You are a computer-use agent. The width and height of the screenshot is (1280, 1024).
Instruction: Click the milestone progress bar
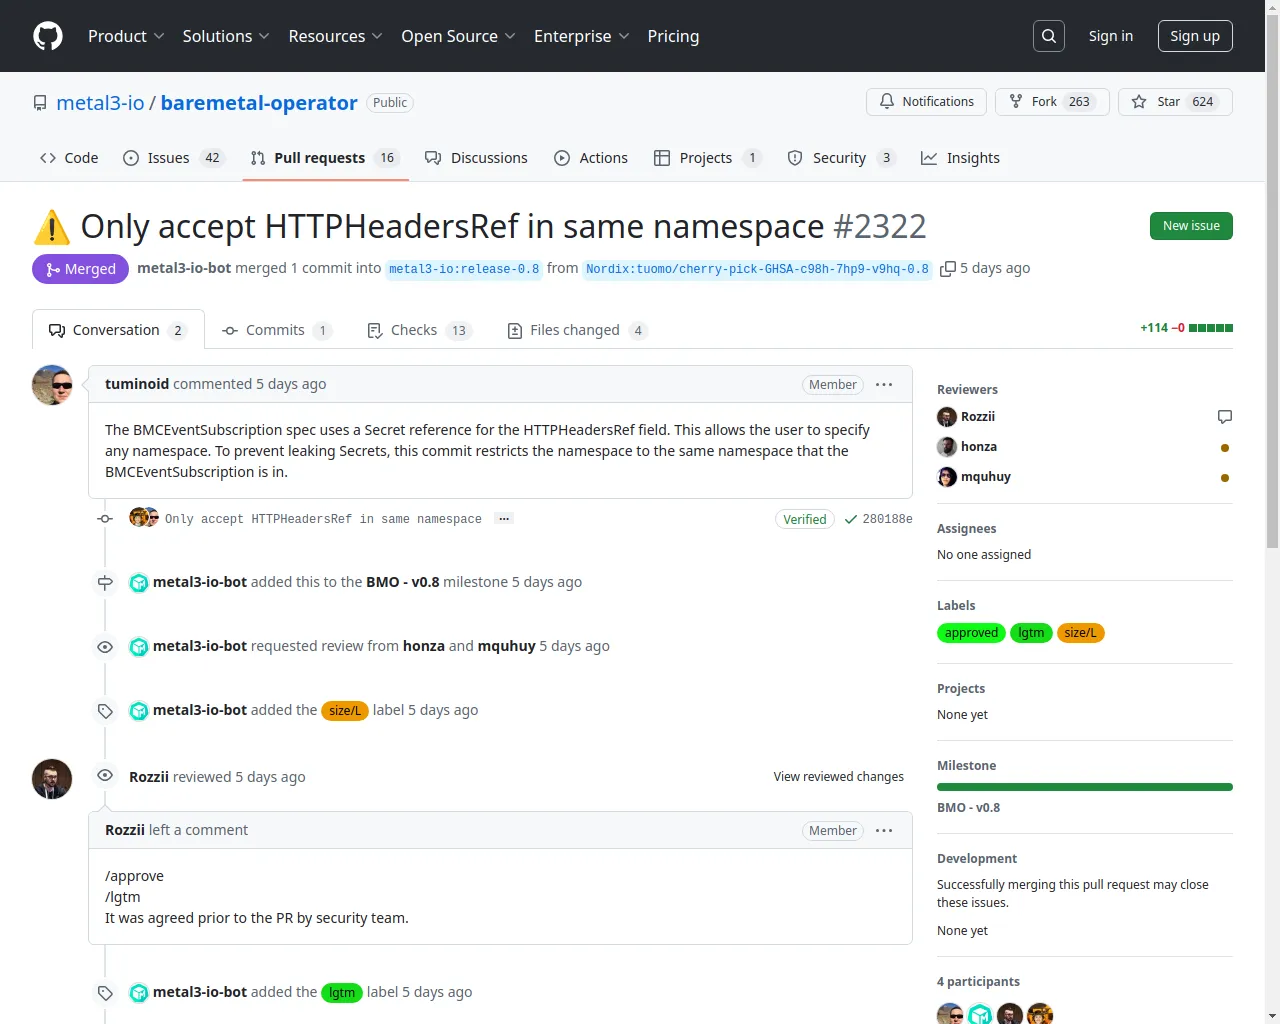click(x=1085, y=787)
